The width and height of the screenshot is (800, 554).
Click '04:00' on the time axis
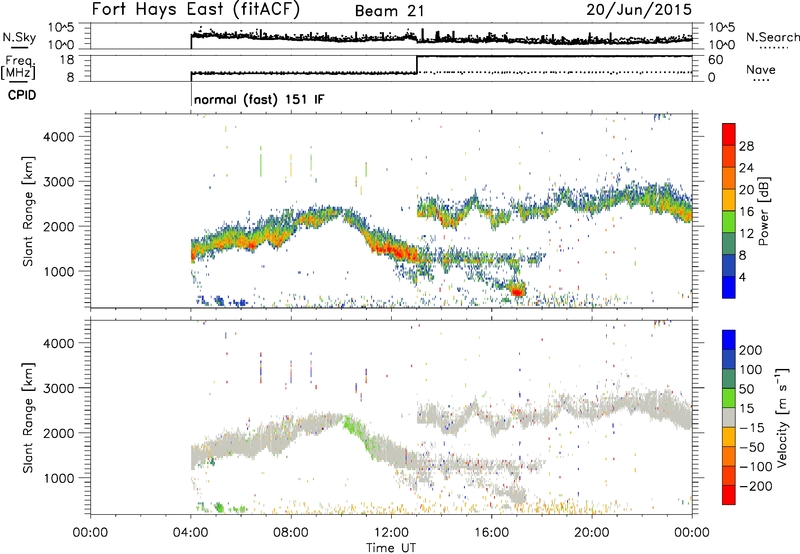coord(190,533)
